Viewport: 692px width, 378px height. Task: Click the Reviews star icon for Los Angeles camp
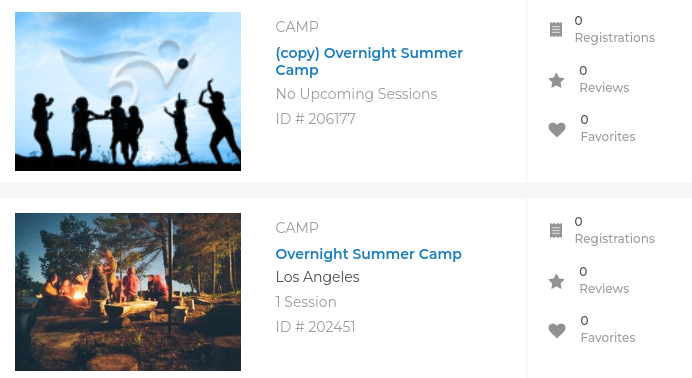pos(556,281)
